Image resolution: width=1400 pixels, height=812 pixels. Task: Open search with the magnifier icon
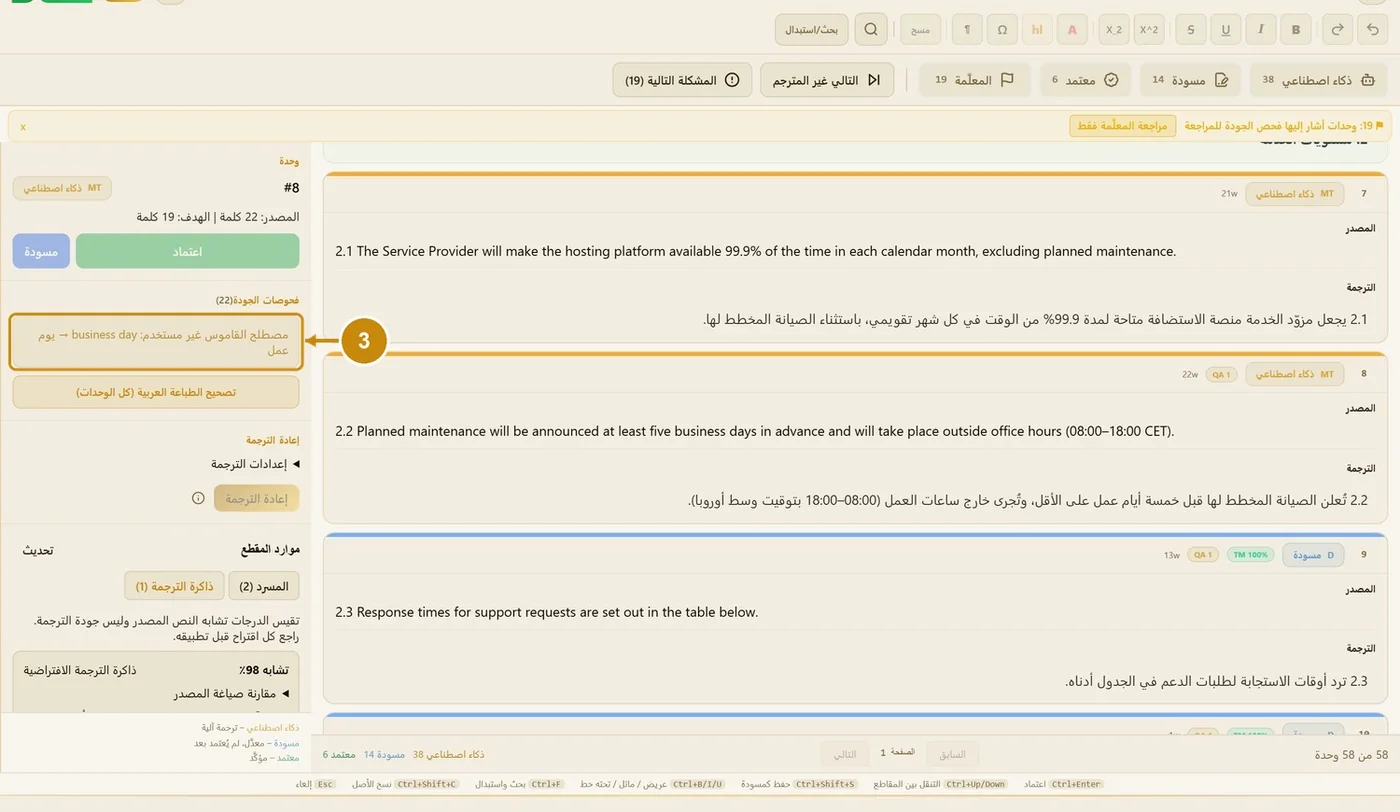click(871, 30)
